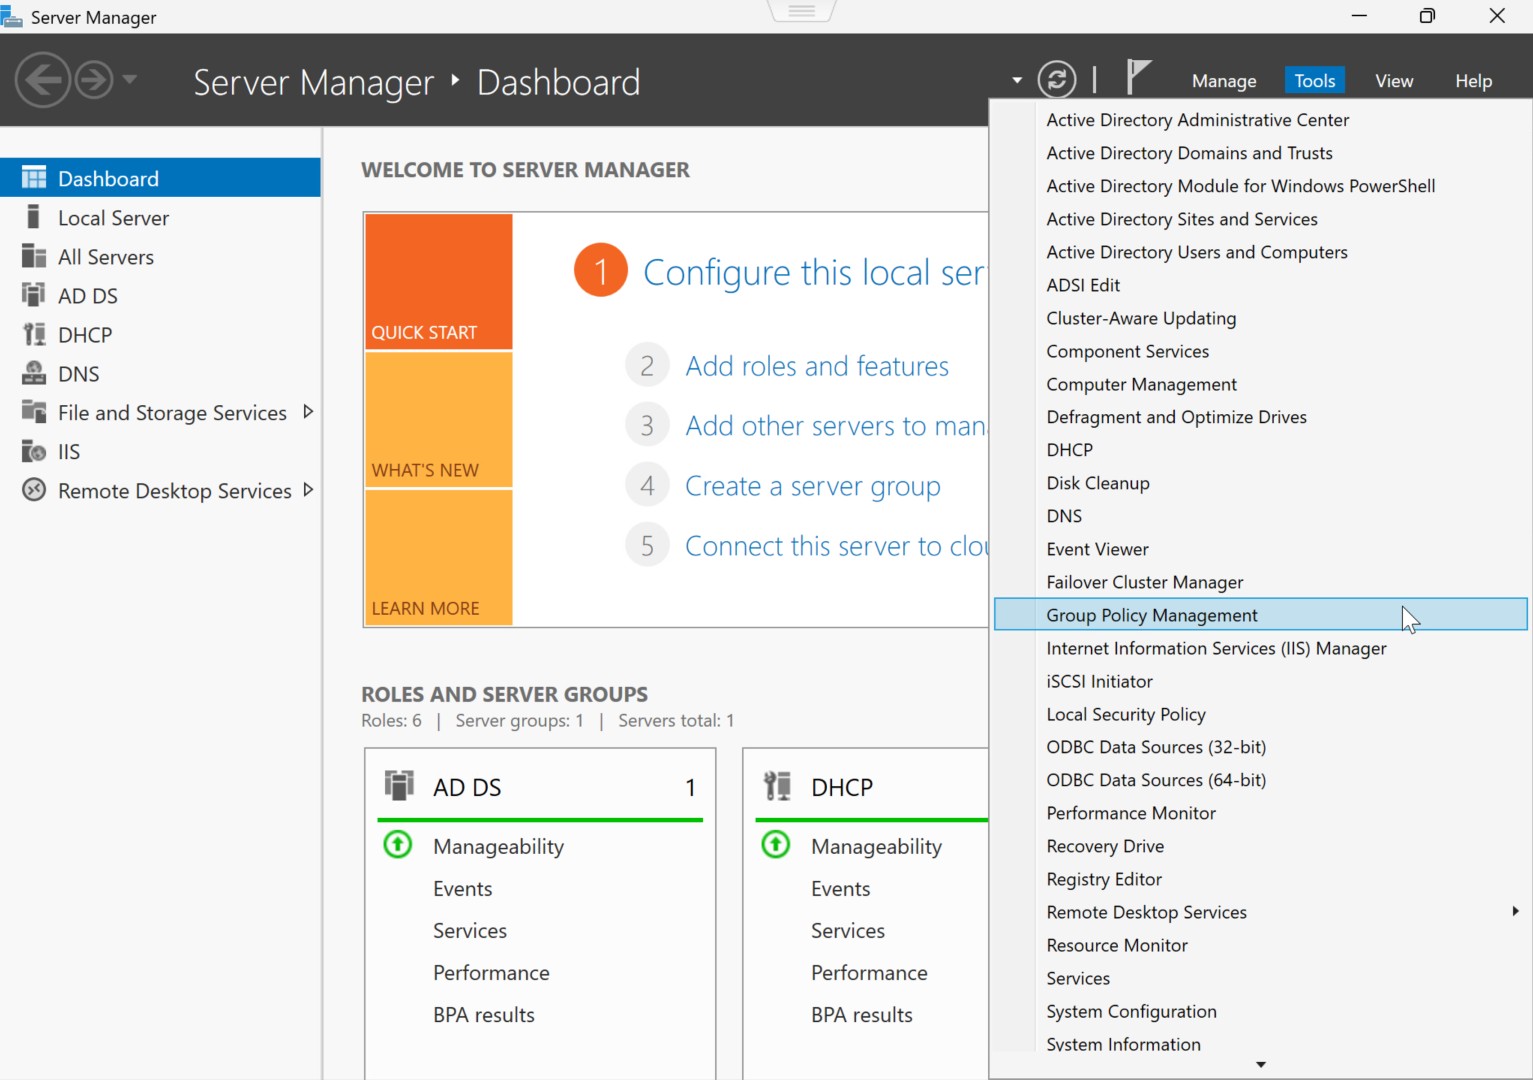
Task: Select the Dashboard icon in sidebar
Action: click(x=34, y=178)
